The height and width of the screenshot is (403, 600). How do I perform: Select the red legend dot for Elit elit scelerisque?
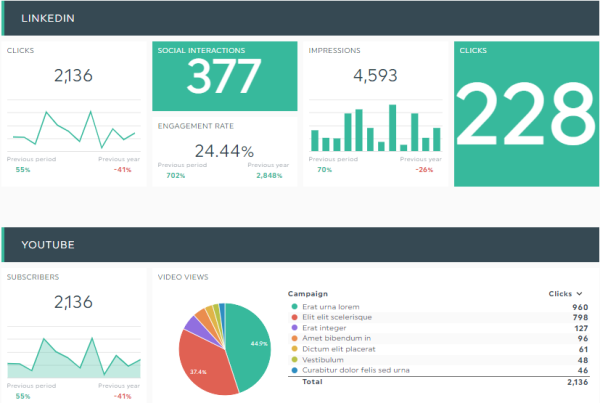point(294,317)
